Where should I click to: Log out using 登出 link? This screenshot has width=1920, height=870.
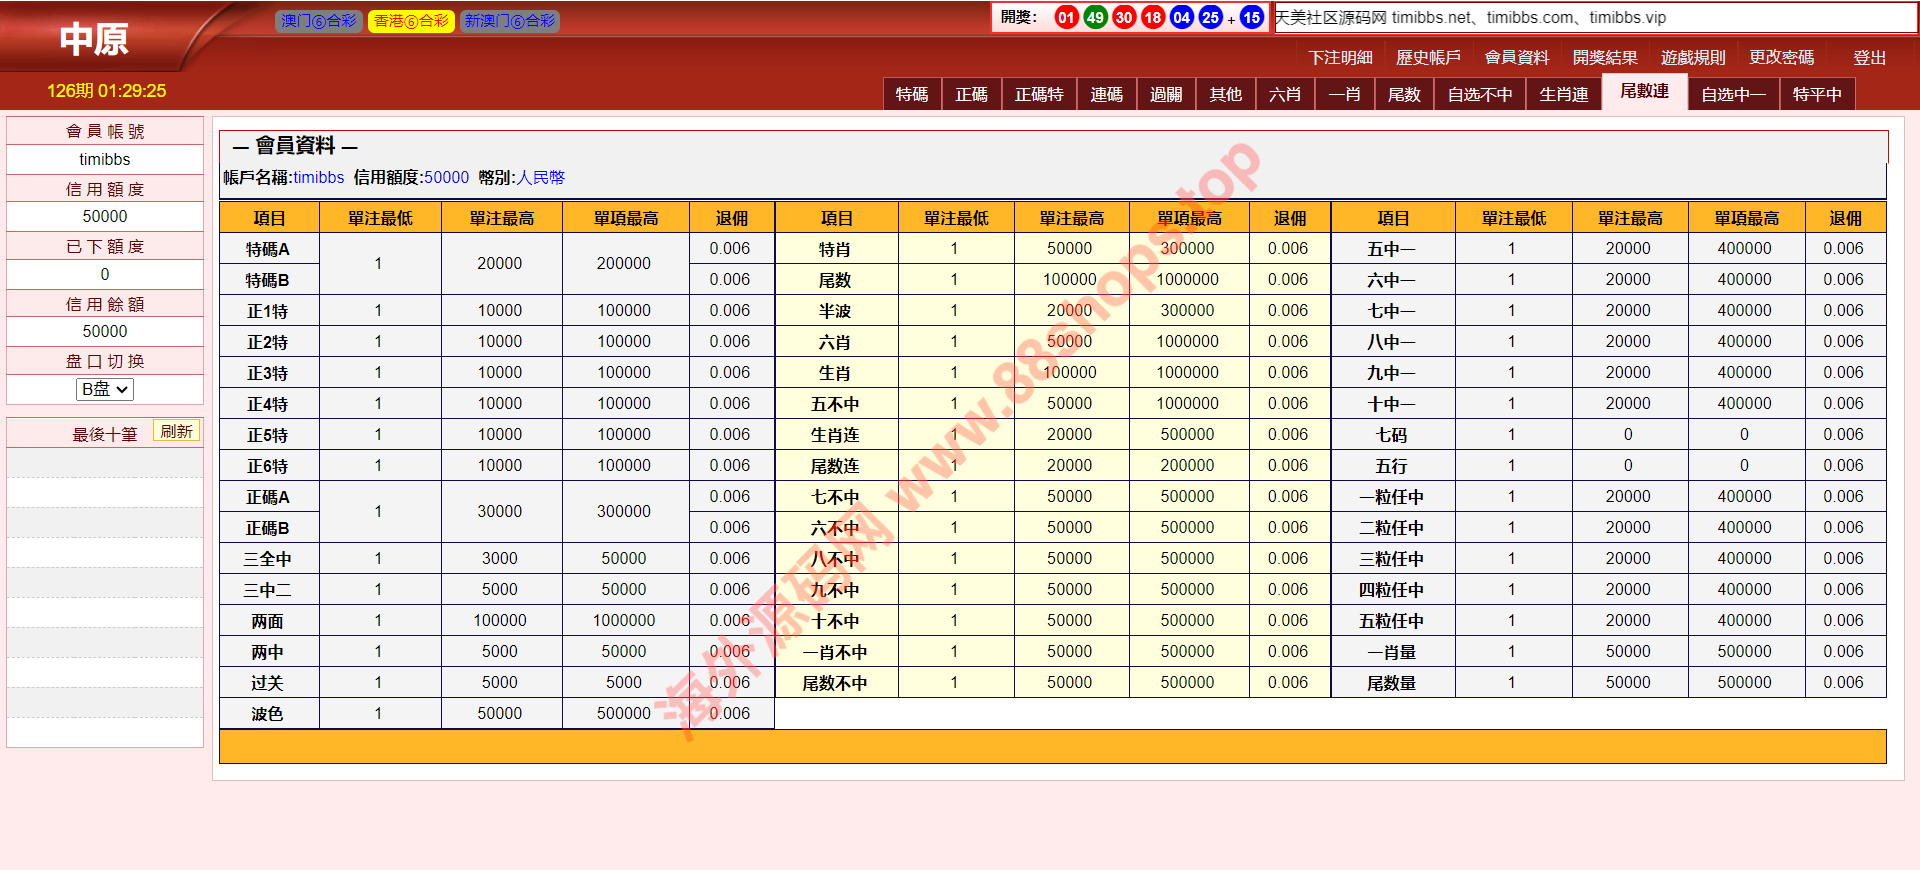click(x=1869, y=58)
